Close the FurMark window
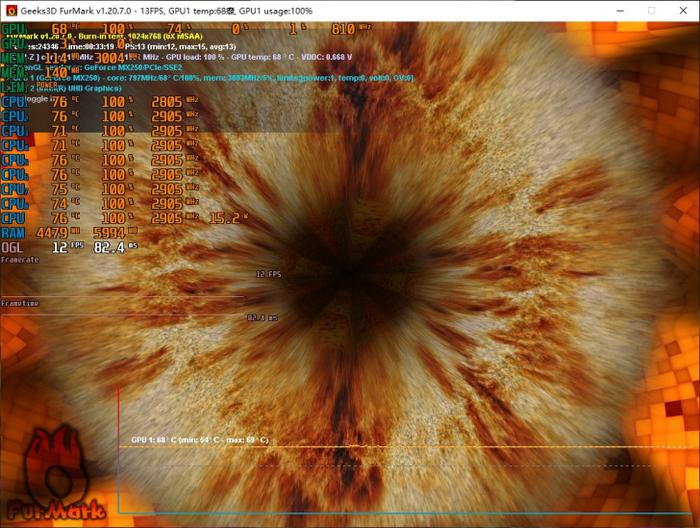 click(x=683, y=10)
